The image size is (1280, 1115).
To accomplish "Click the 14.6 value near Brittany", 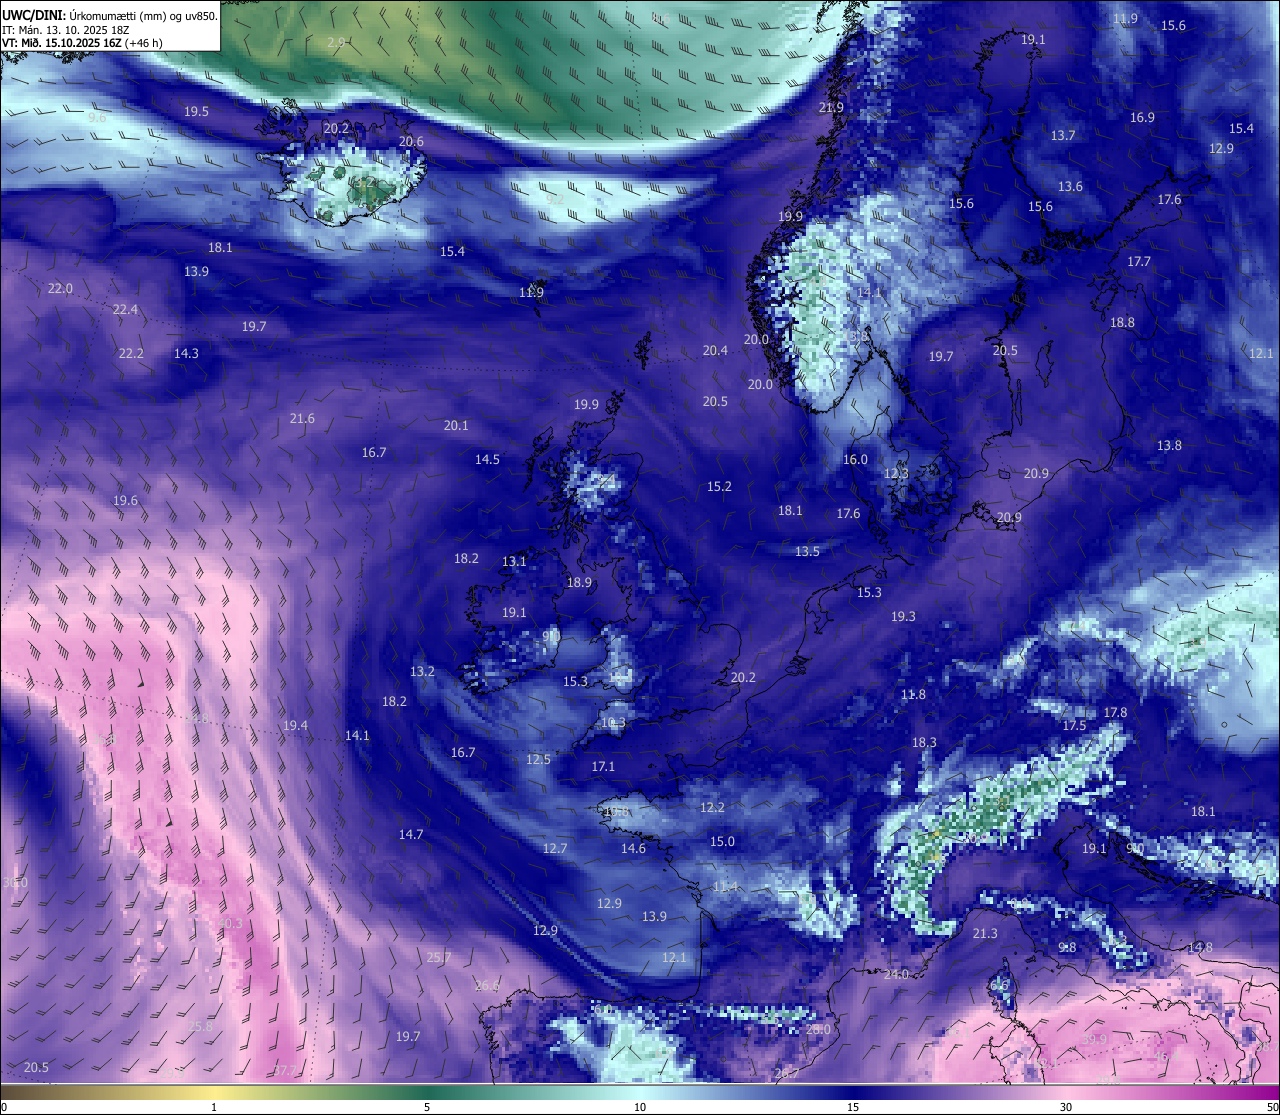I will coord(633,849).
